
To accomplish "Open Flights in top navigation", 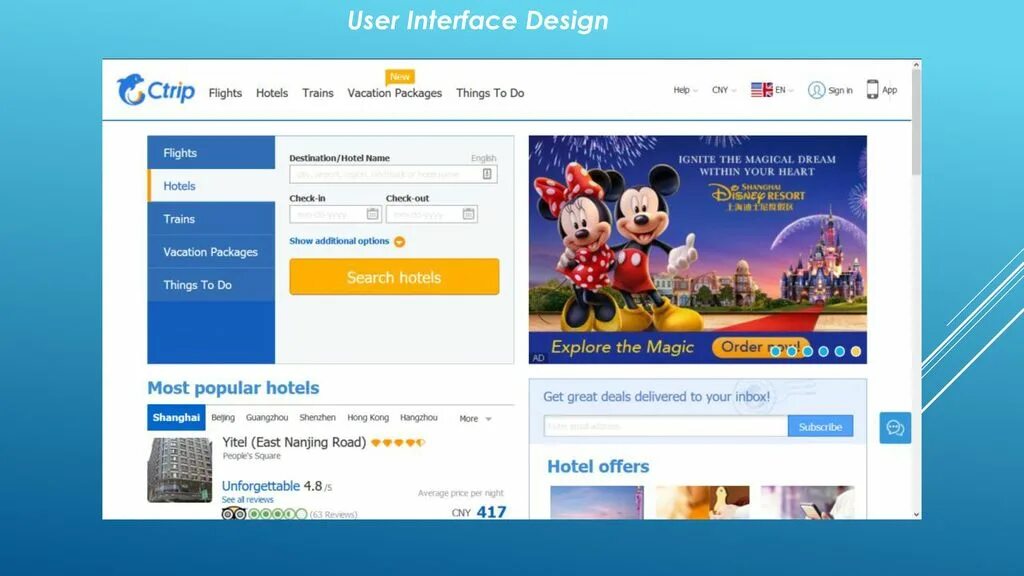I will (225, 93).
